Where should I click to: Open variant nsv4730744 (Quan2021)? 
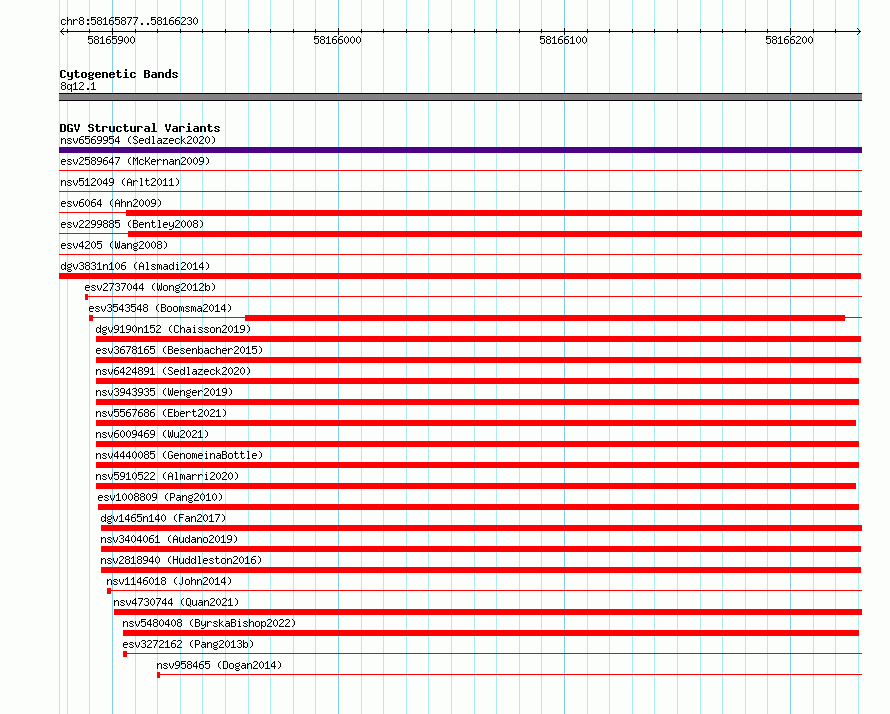(x=176, y=602)
